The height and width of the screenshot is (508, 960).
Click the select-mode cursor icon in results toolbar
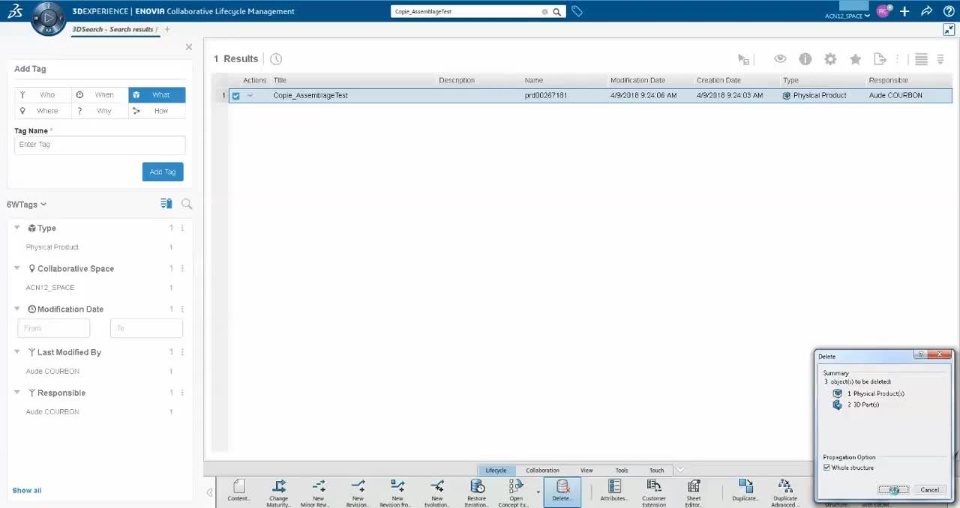click(x=743, y=59)
